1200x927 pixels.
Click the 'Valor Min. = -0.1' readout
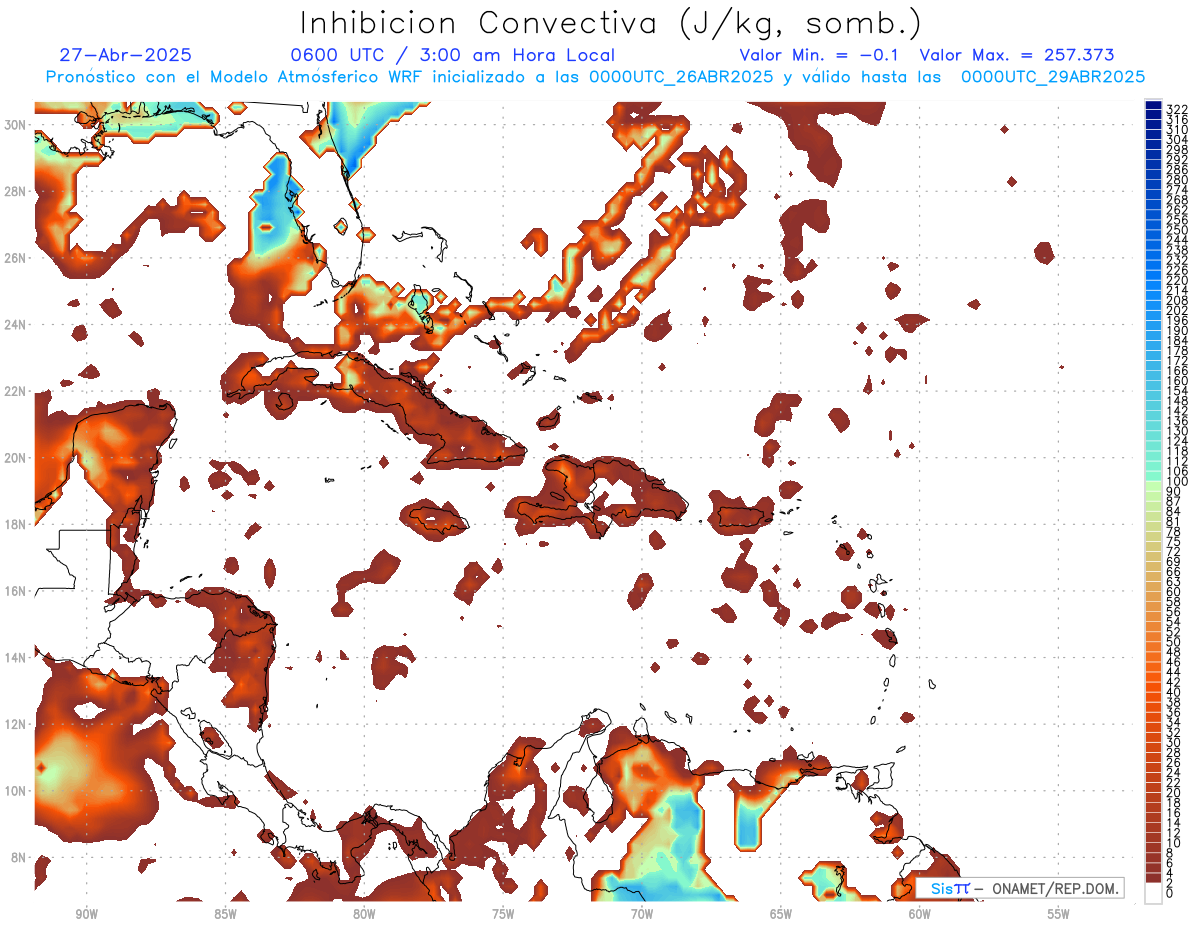pyautogui.click(x=820, y=56)
